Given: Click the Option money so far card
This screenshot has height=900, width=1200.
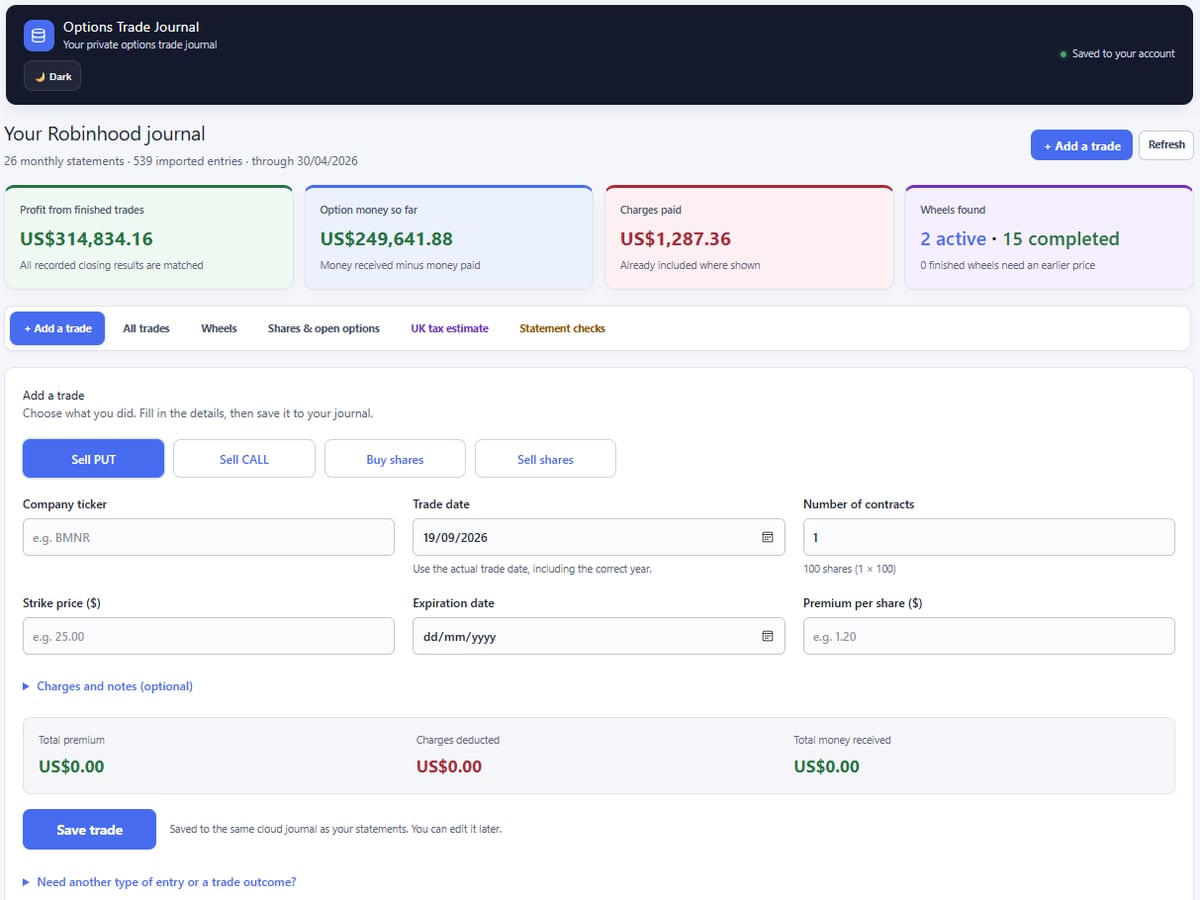Looking at the screenshot, I should (x=449, y=237).
